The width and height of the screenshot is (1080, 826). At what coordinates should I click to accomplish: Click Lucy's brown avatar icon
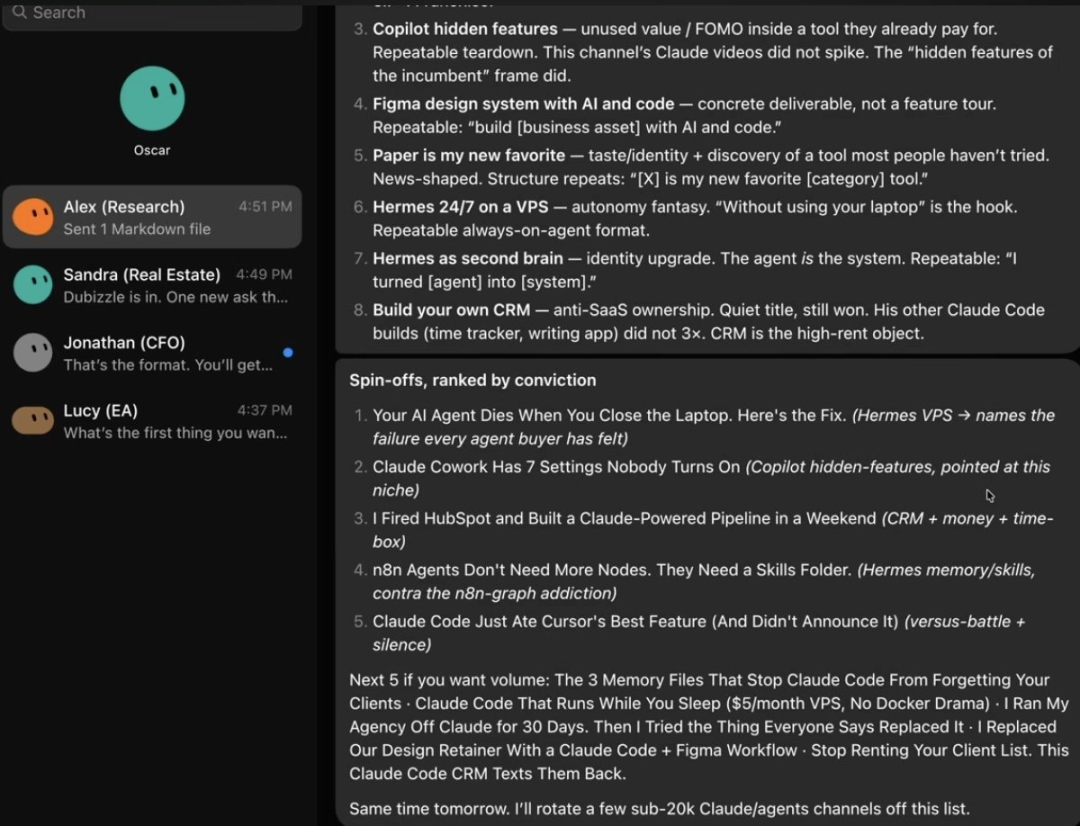pos(32,421)
